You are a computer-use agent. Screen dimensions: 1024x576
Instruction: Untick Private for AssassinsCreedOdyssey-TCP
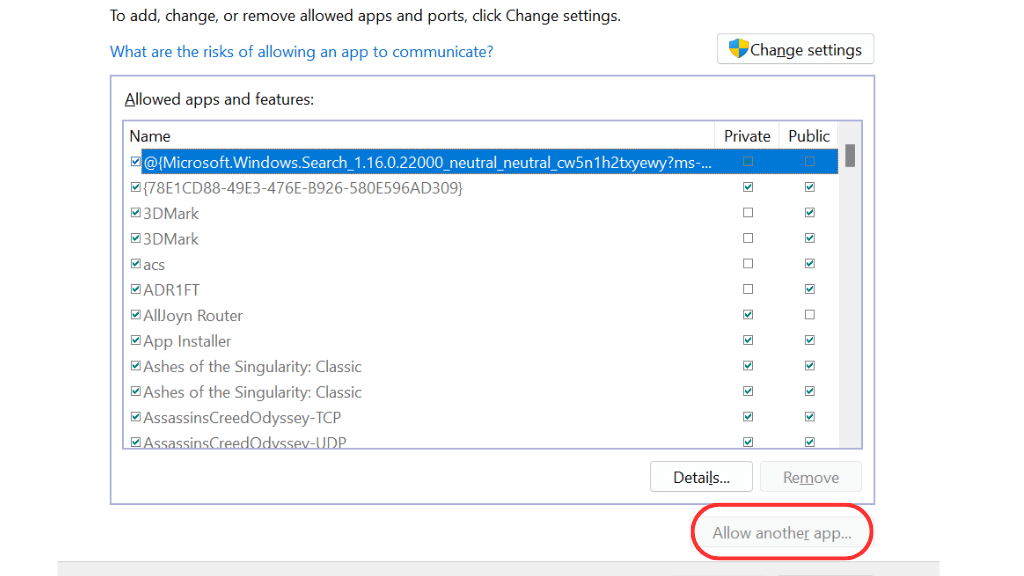point(748,417)
